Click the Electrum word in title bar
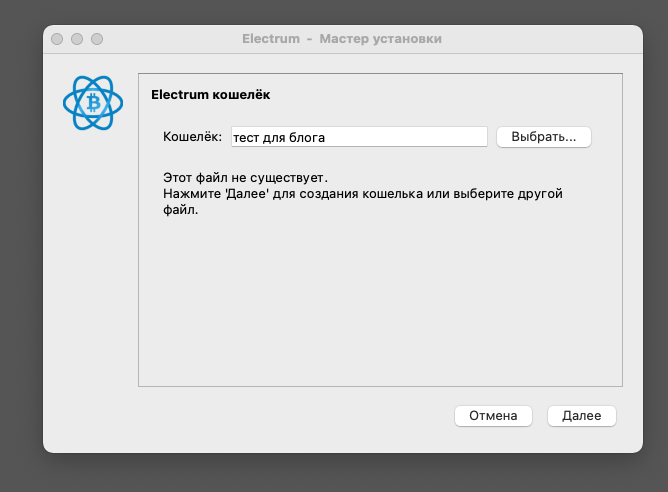The height and width of the screenshot is (492, 668). tap(271, 39)
